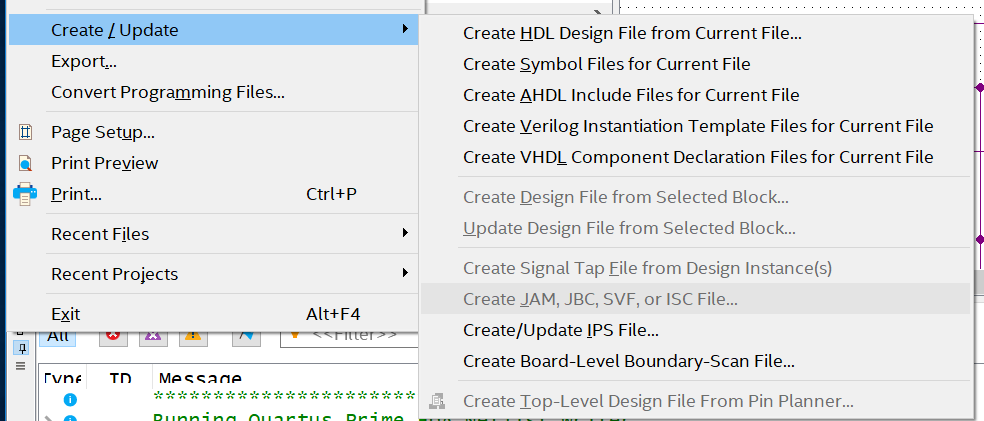Toggle the purple critical warning filter
Screen dimensions: 984x421
[x=153, y=338]
